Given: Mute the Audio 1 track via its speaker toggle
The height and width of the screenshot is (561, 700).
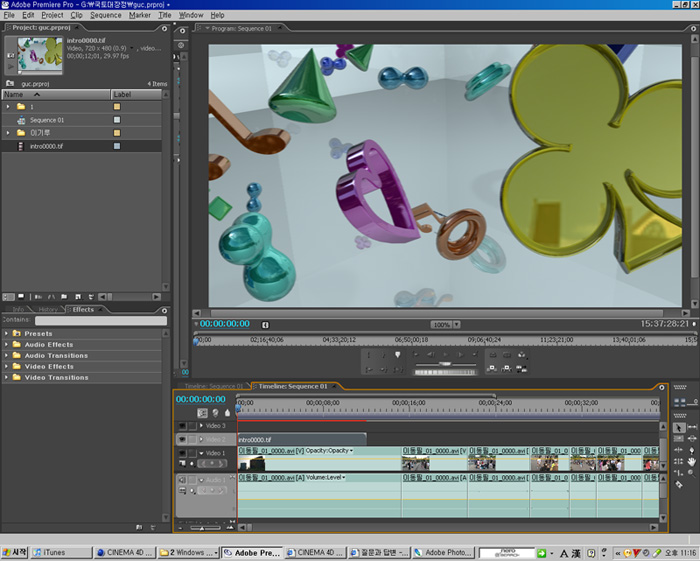Looking at the screenshot, I should 182,480.
